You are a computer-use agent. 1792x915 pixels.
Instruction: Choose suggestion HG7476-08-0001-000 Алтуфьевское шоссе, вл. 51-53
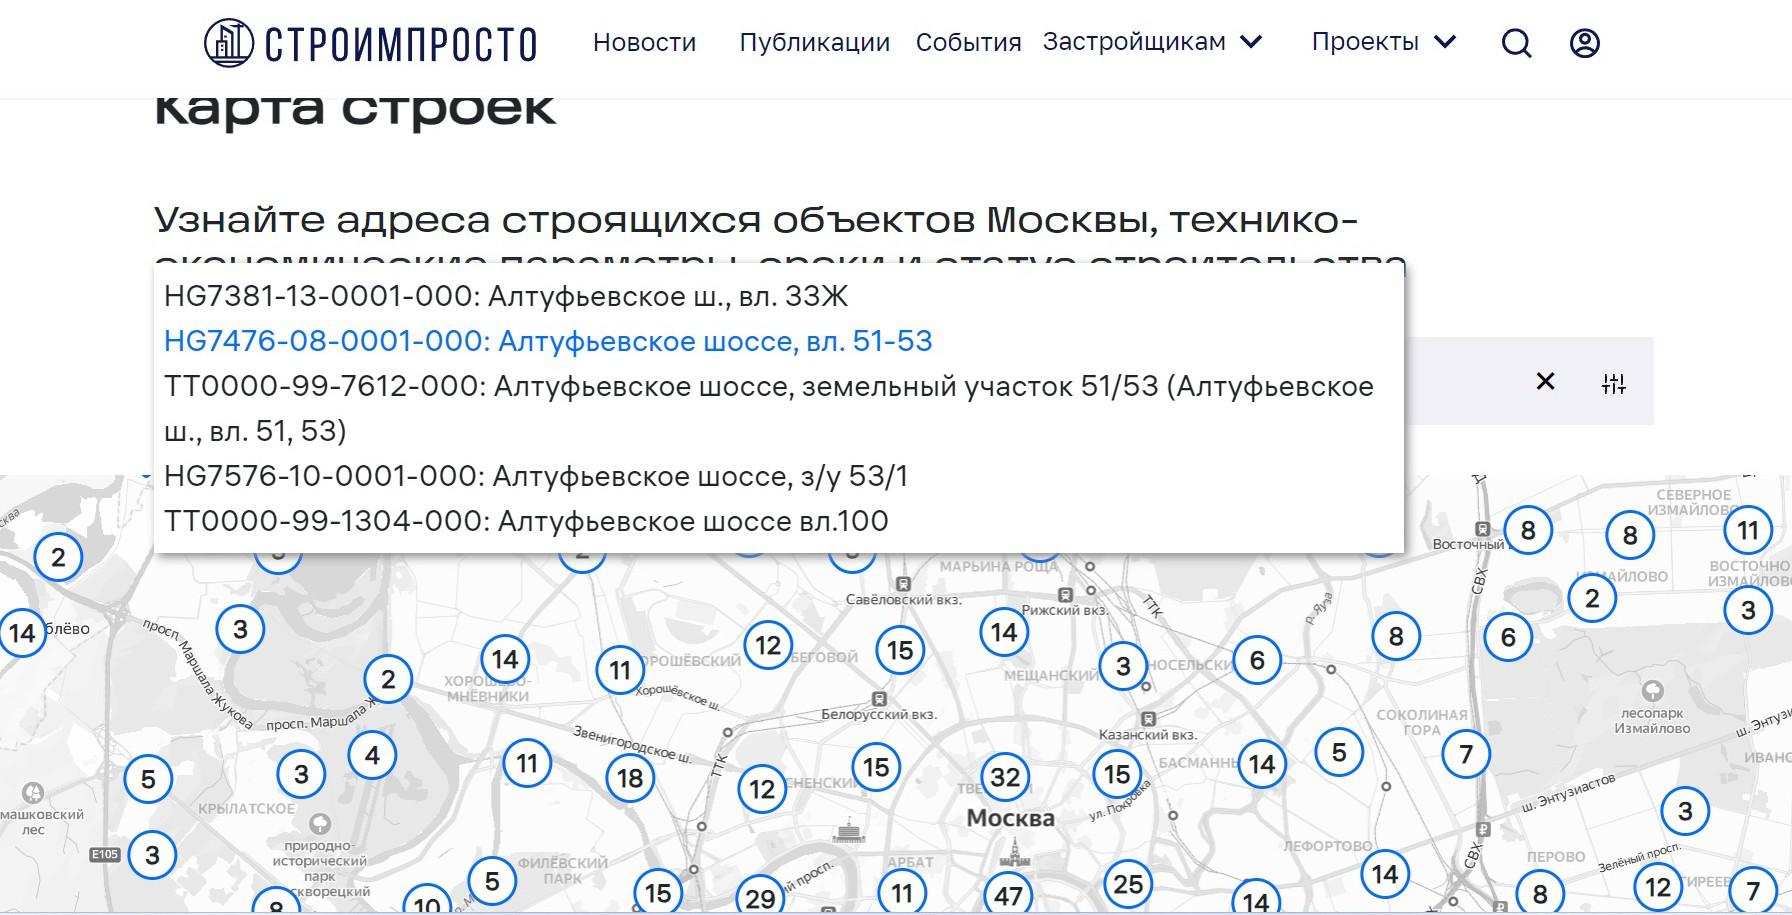point(778,341)
